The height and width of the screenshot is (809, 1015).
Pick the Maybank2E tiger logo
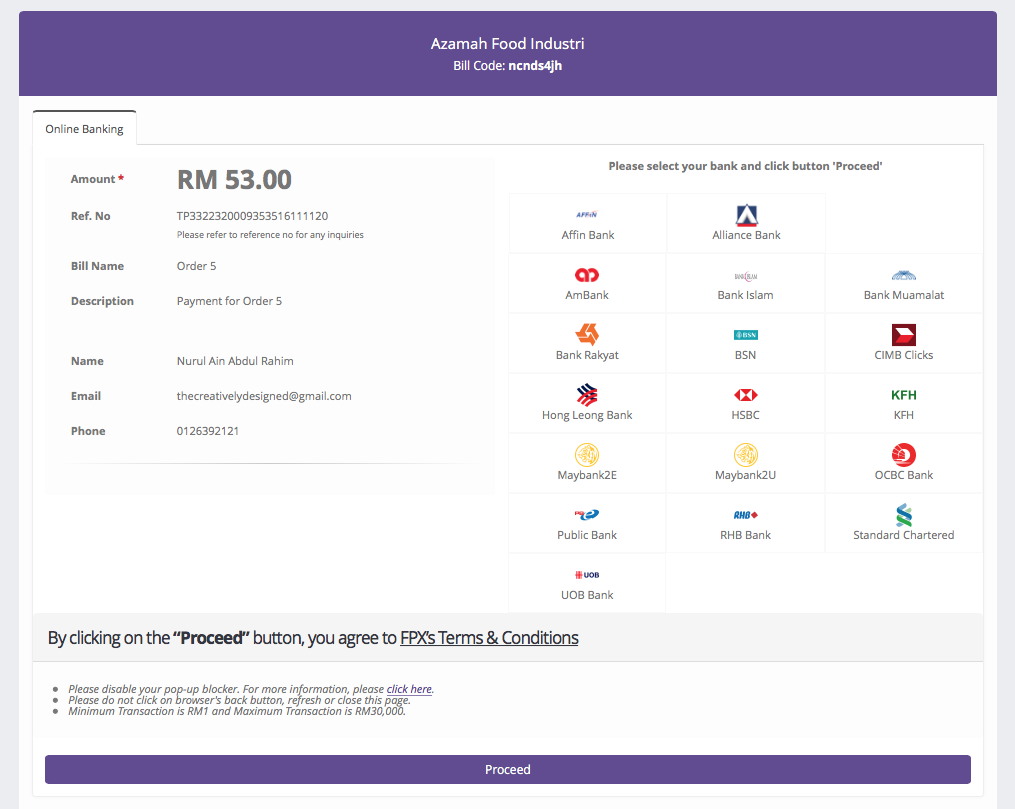pyautogui.click(x=587, y=455)
